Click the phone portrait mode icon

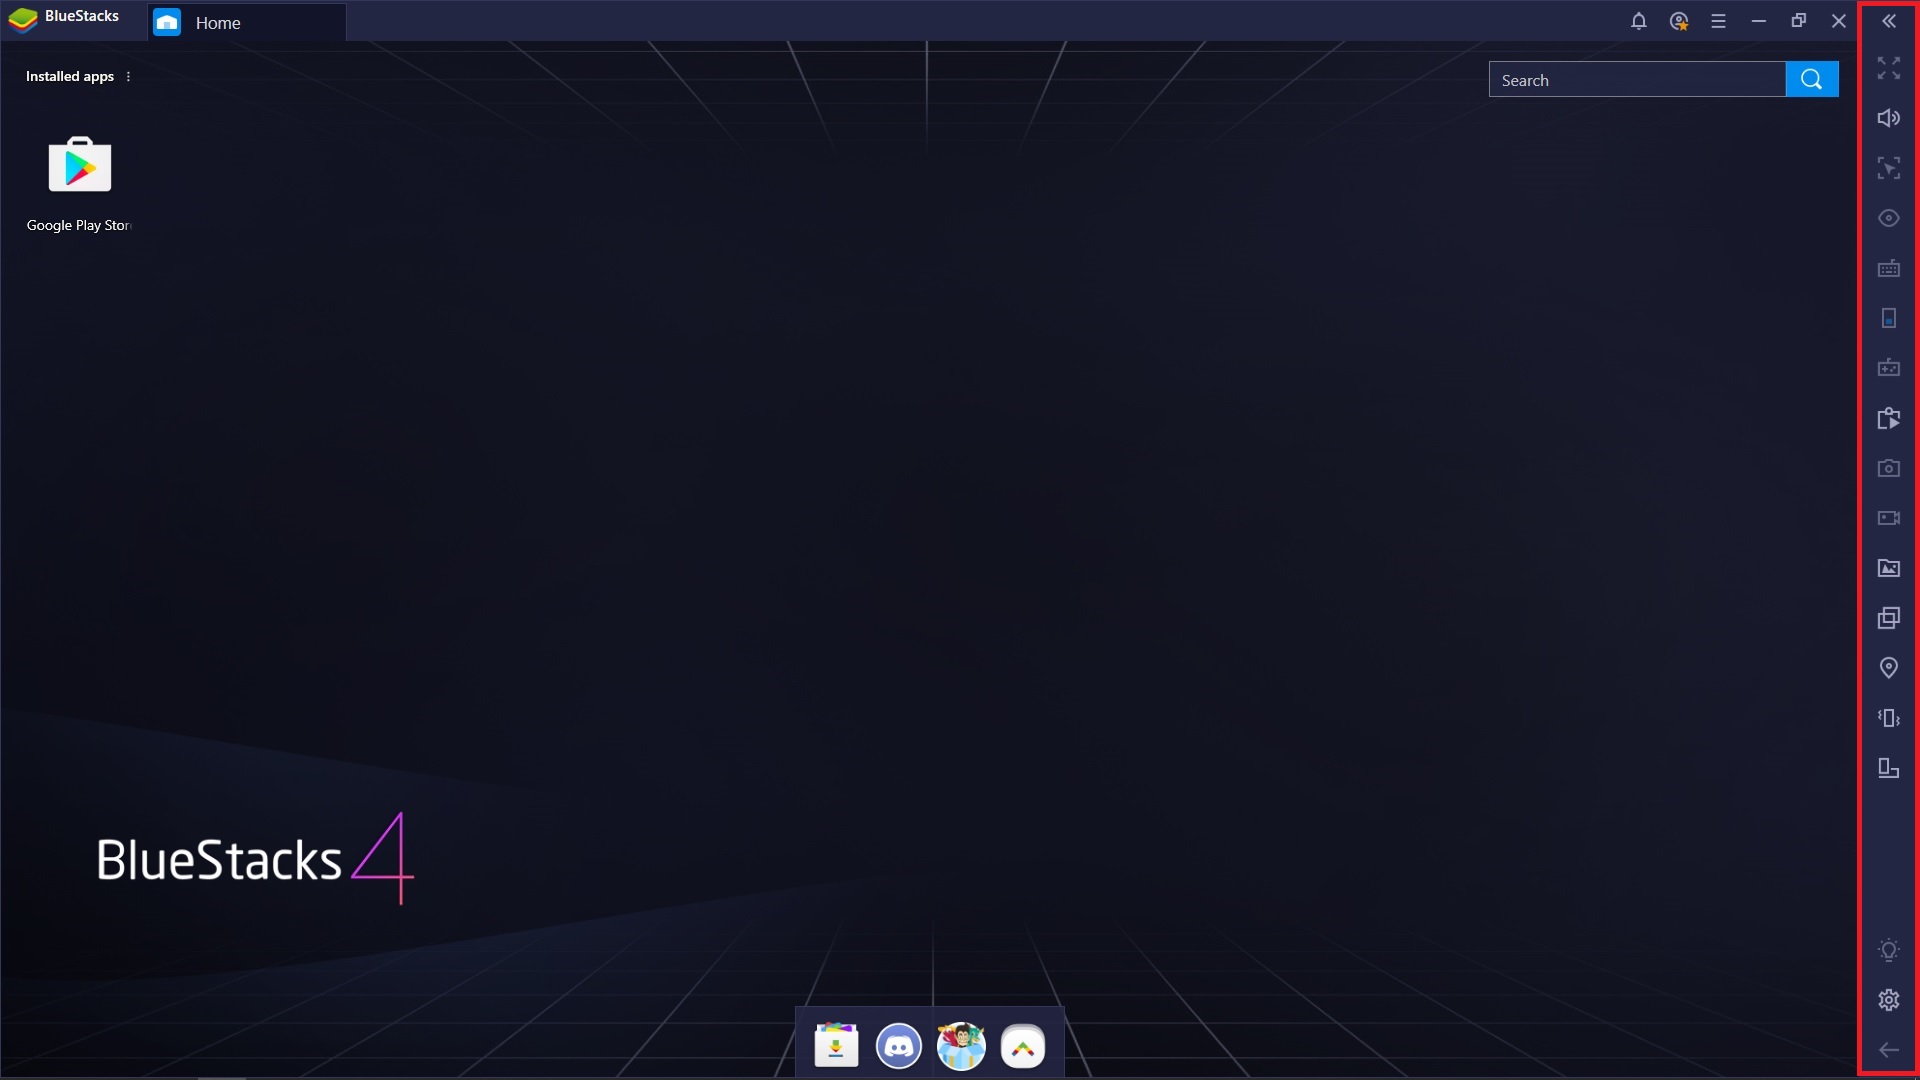point(1889,318)
